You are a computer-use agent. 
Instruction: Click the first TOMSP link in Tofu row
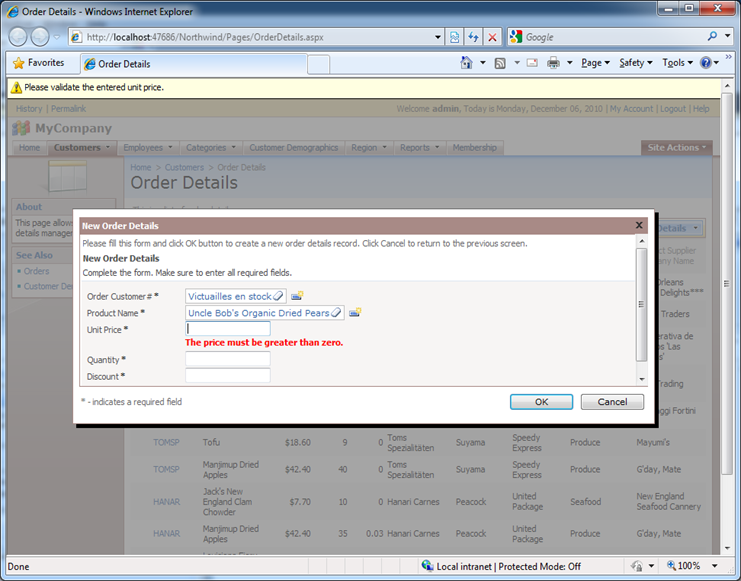coord(166,442)
